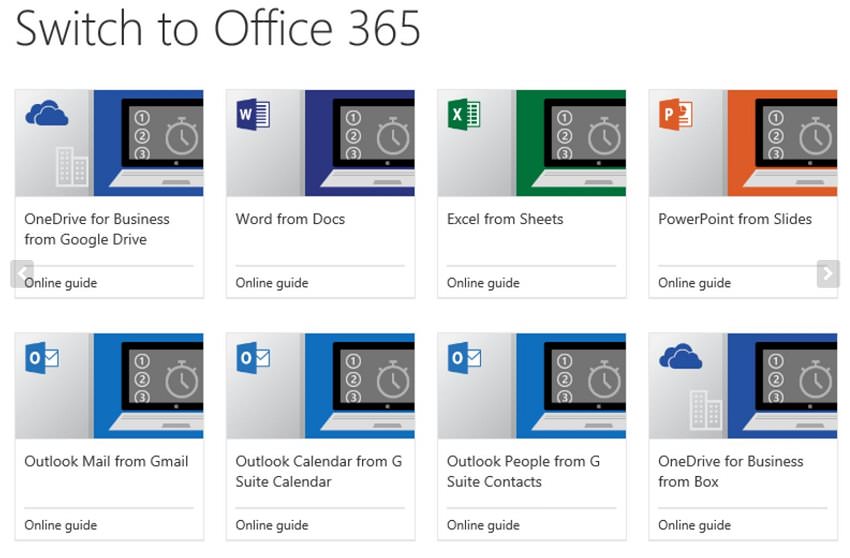
Task: Open Excel from Sheets title link
Action: (x=505, y=219)
